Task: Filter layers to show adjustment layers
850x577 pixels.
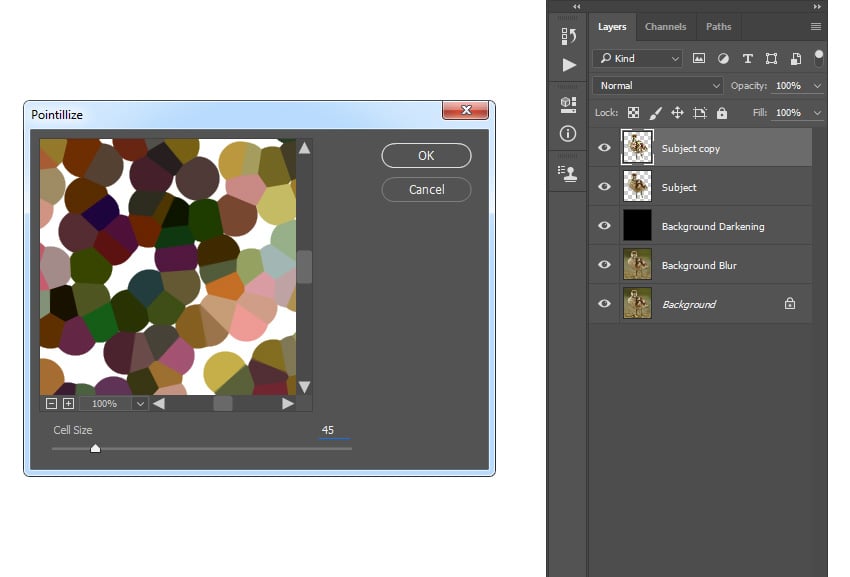Action: pos(724,58)
